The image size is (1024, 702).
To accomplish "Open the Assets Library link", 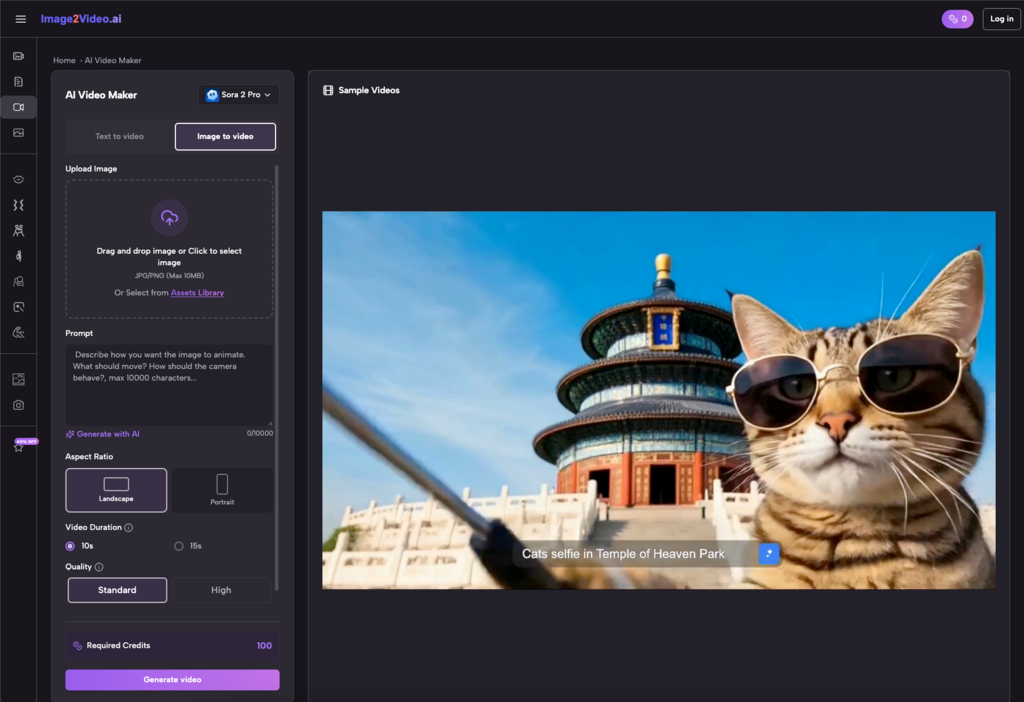I will [197, 293].
